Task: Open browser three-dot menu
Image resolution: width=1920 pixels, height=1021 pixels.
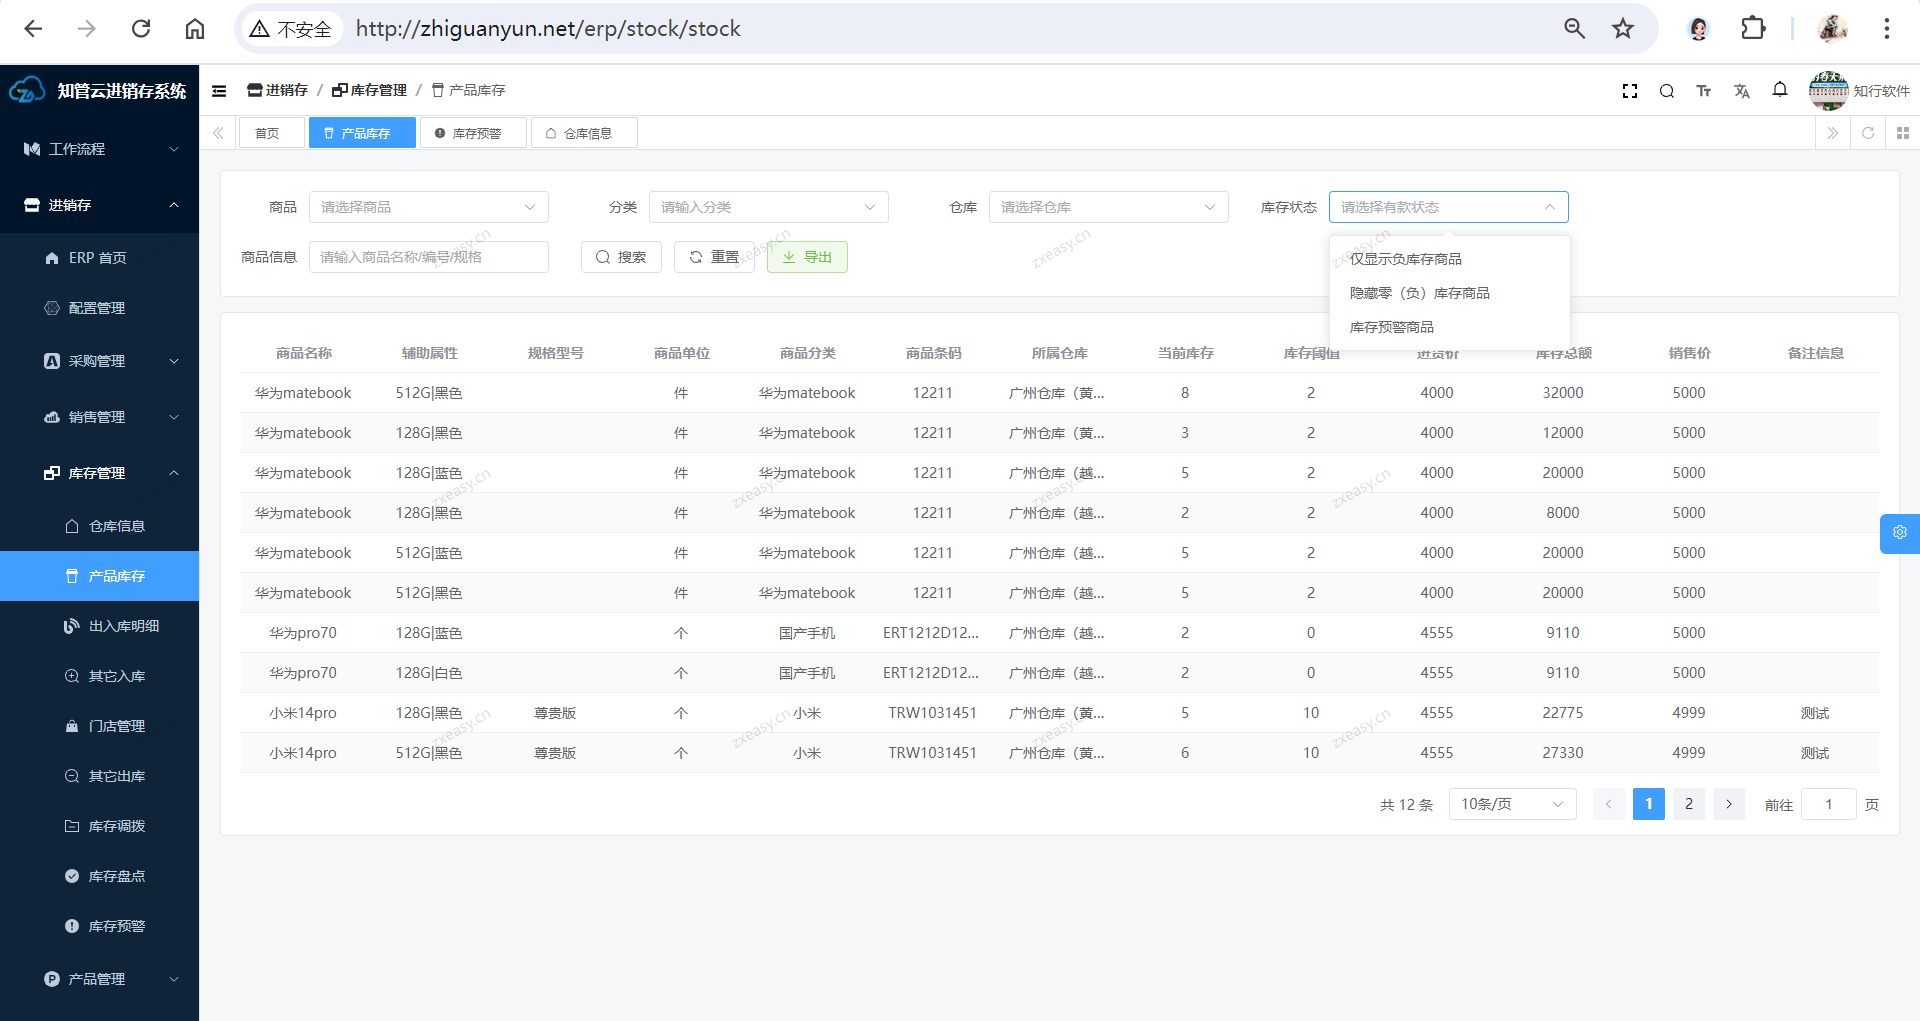Action: click(1887, 29)
